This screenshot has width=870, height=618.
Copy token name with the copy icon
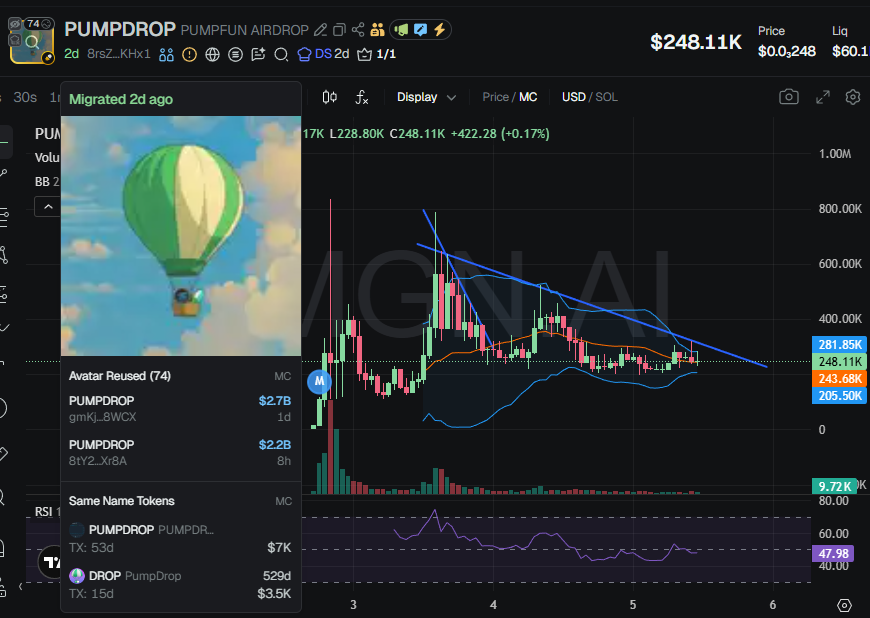coord(339,30)
